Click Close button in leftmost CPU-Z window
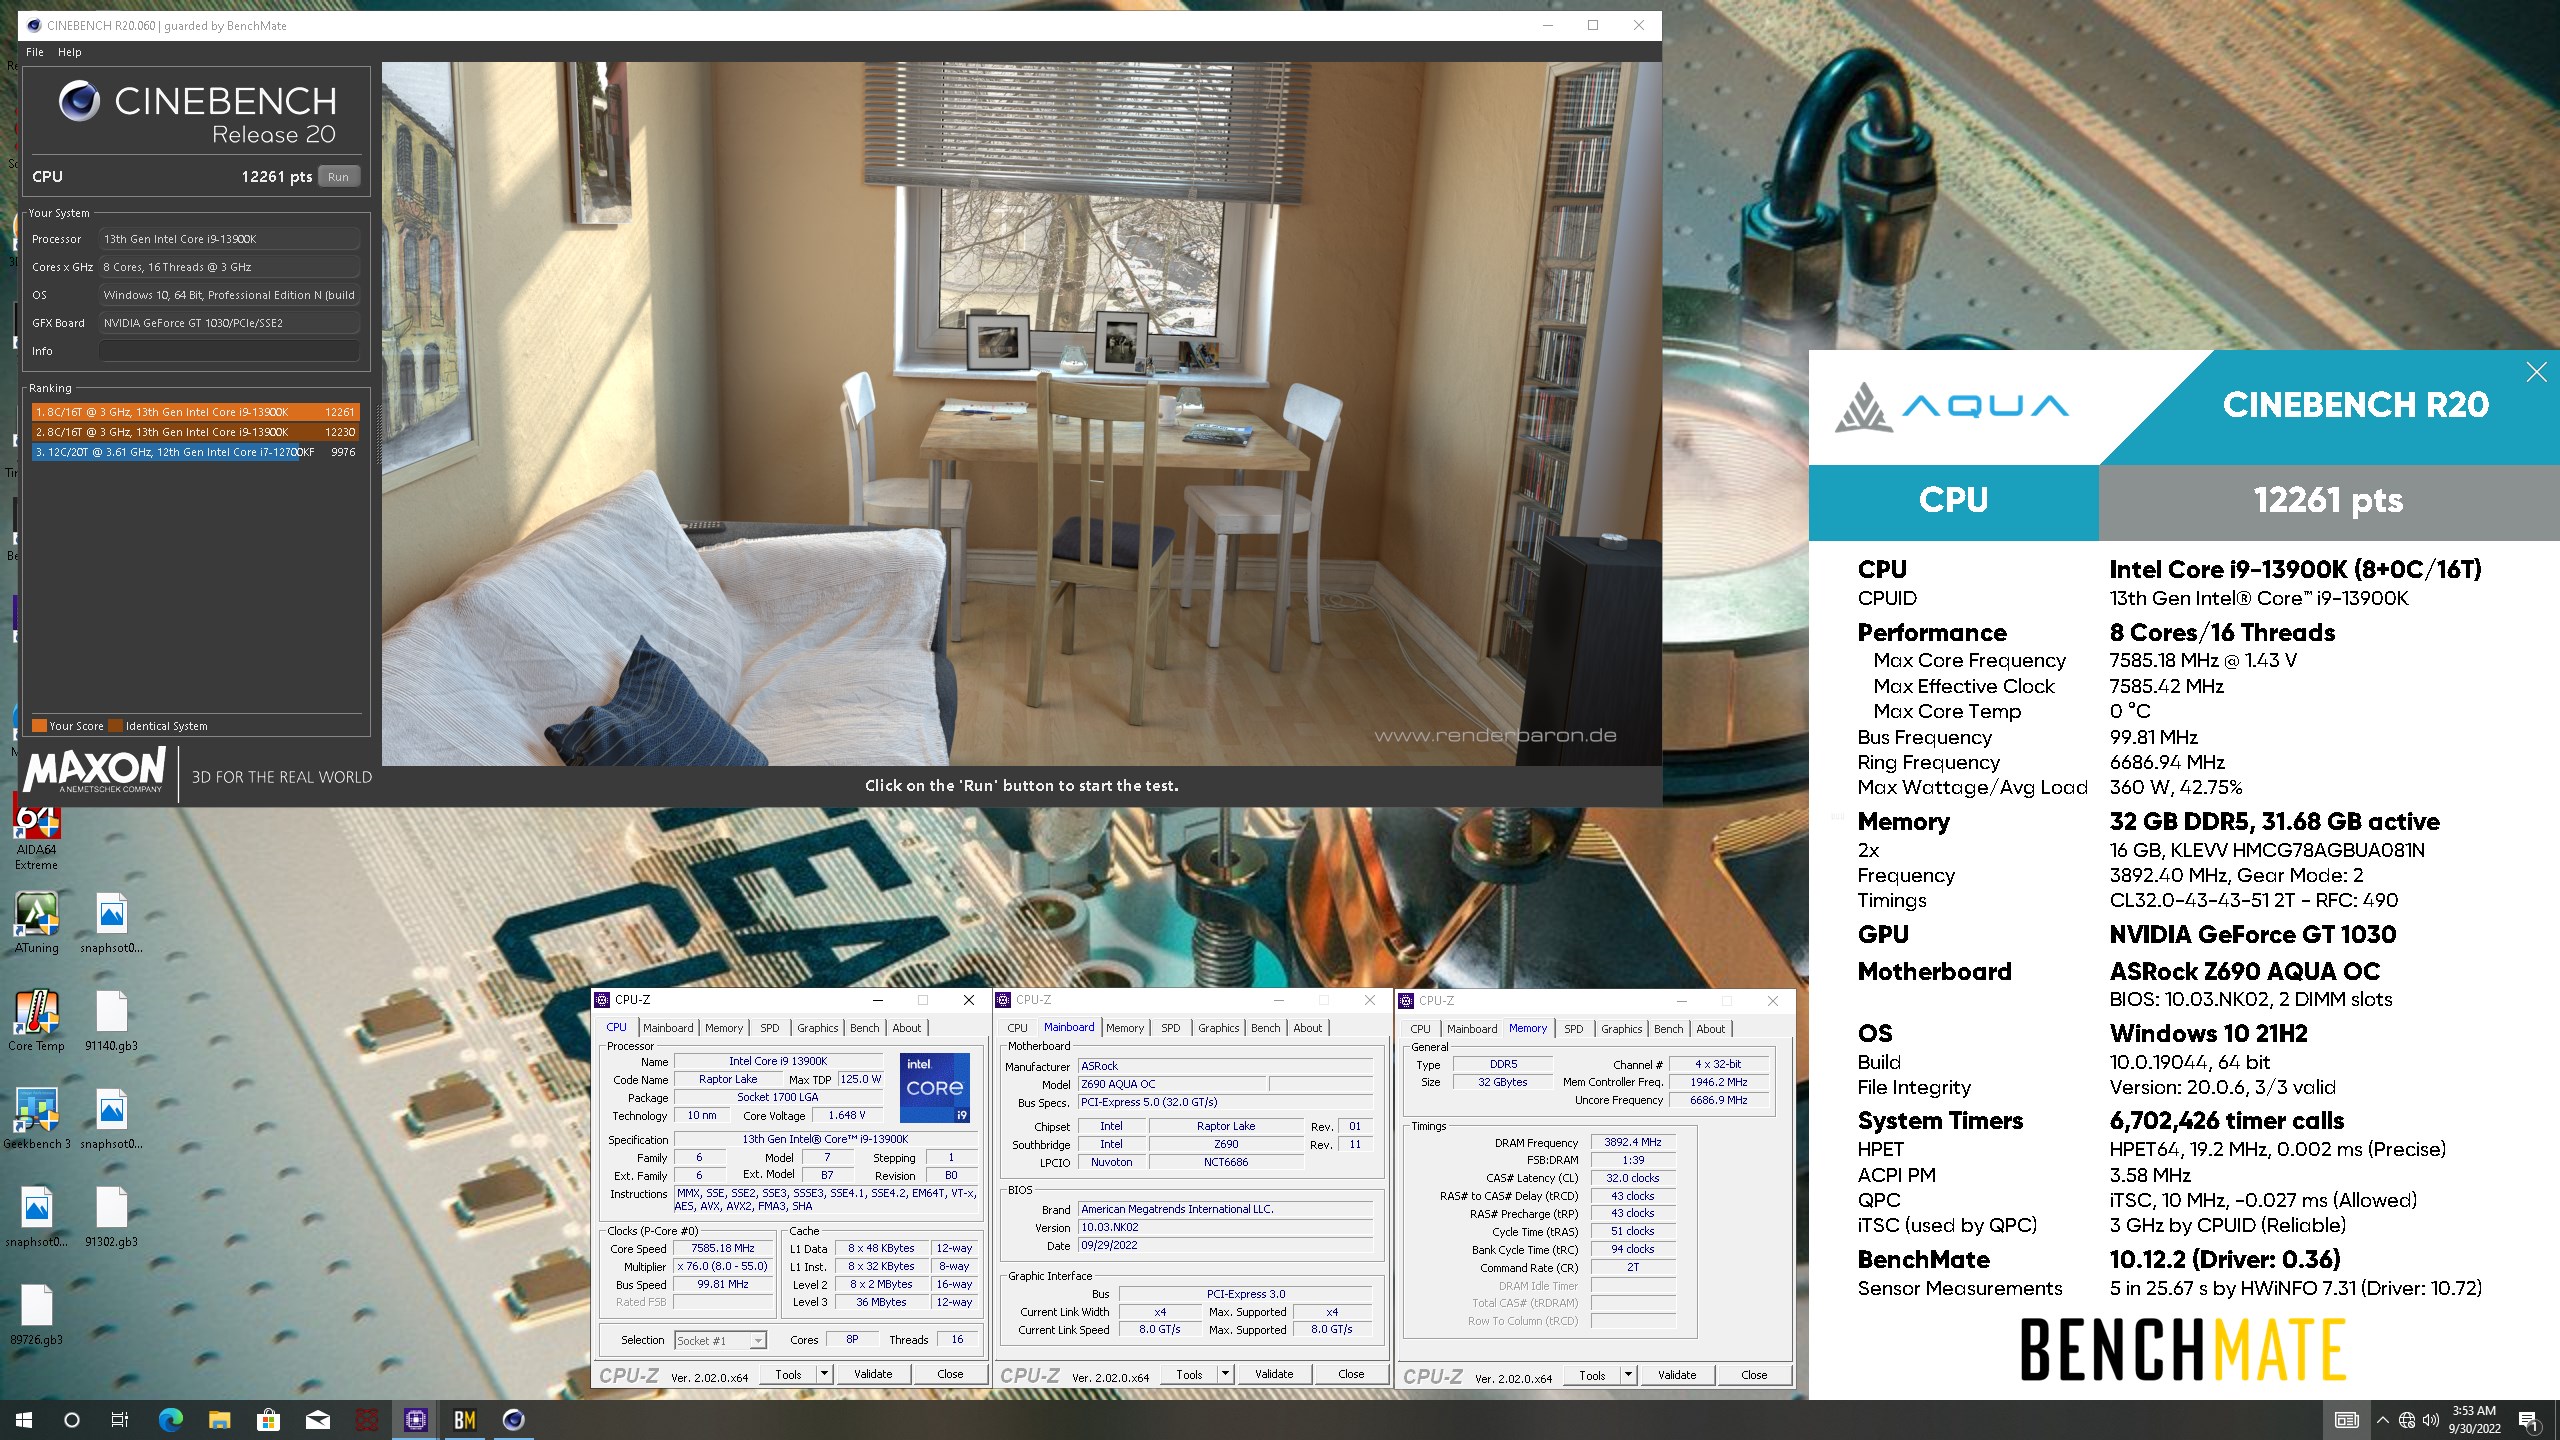This screenshot has width=2560, height=1440. (x=950, y=1374)
